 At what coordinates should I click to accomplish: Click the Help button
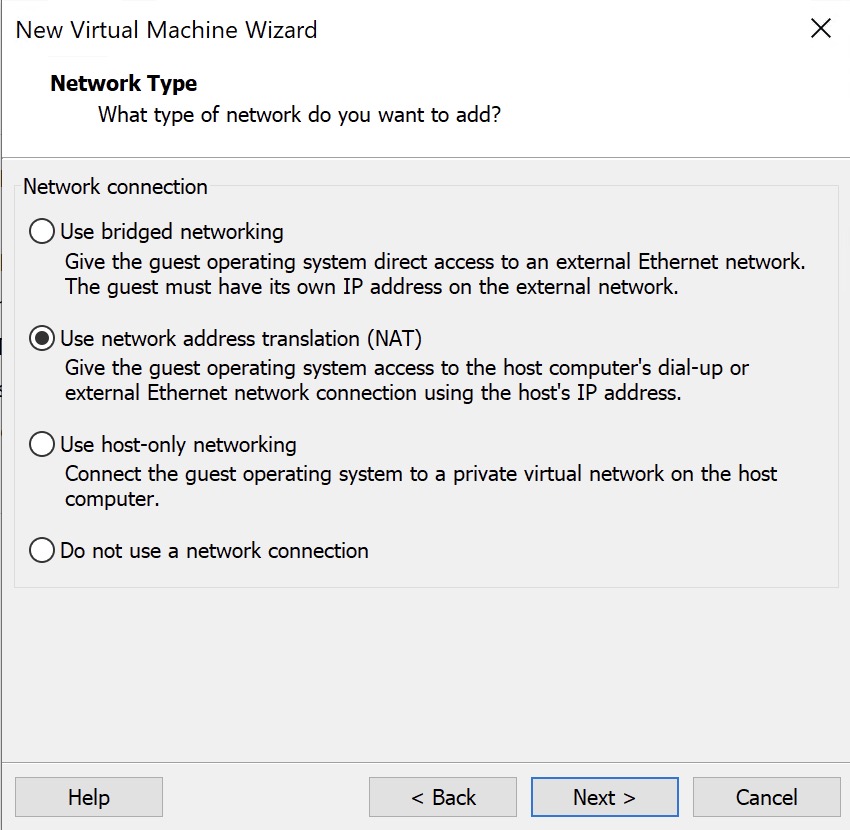tap(88, 797)
